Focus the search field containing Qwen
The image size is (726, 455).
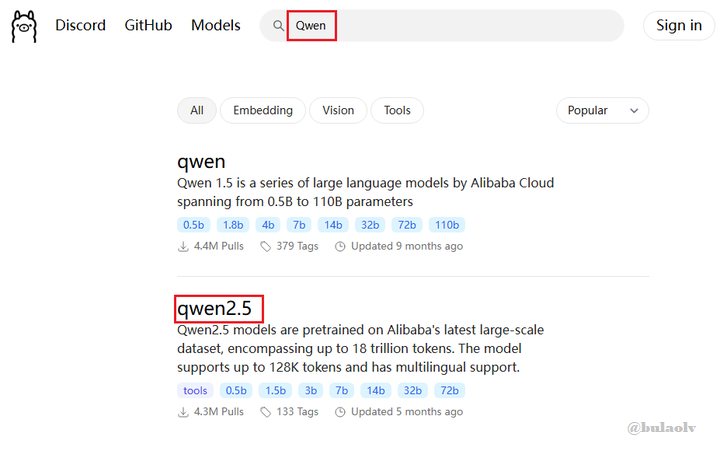(442, 25)
